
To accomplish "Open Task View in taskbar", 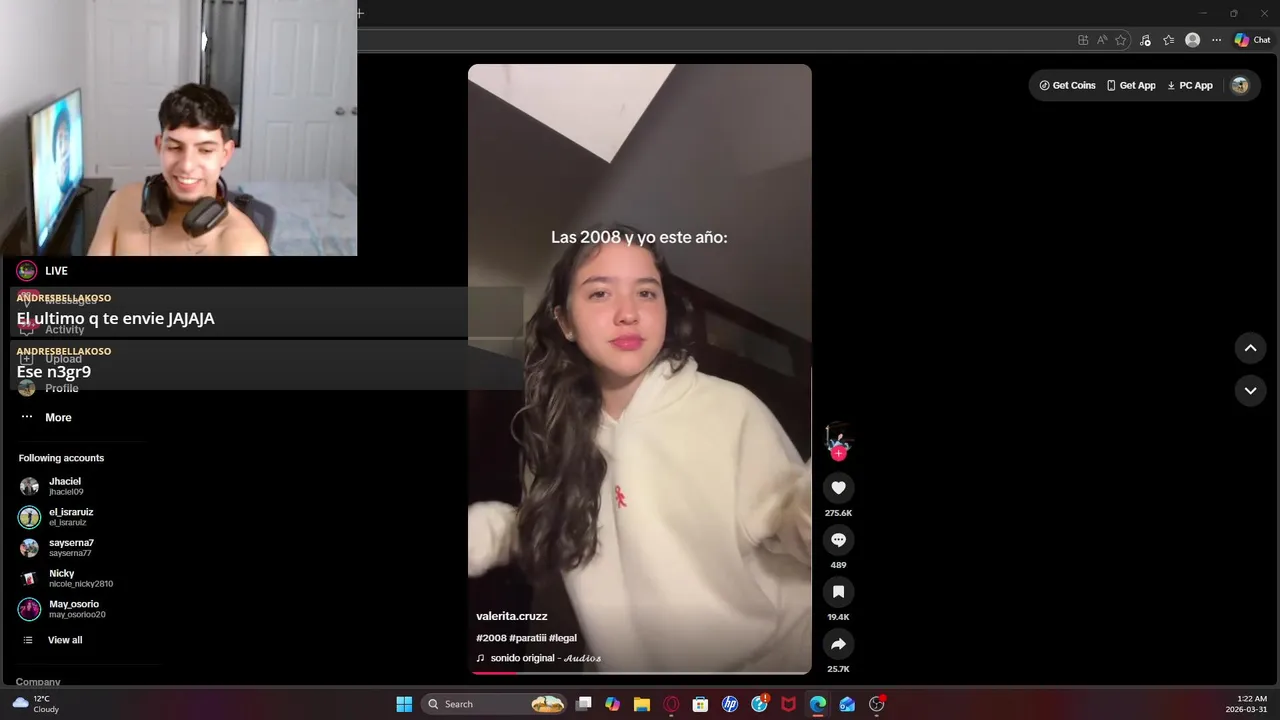I will (x=584, y=704).
